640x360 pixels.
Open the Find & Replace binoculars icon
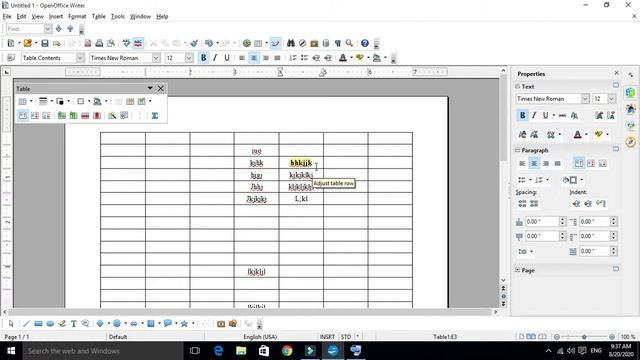291,43
